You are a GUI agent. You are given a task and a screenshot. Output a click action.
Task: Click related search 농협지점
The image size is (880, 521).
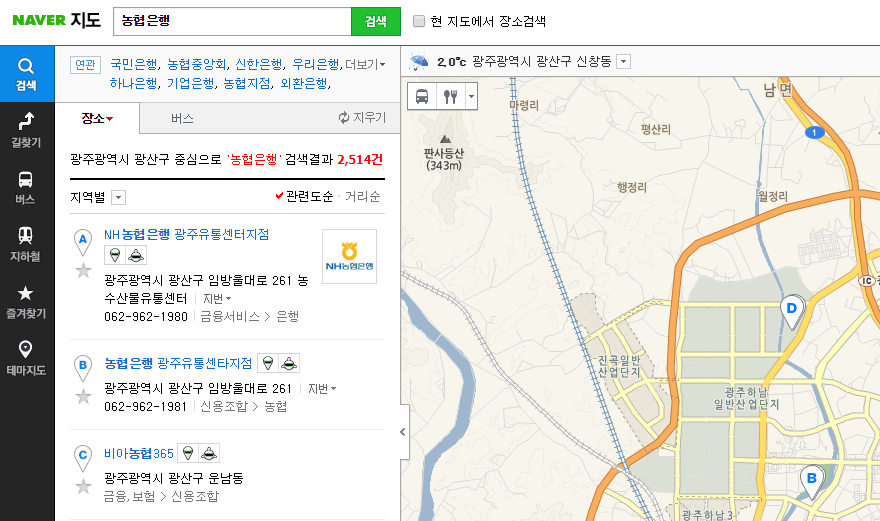[247, 84]
